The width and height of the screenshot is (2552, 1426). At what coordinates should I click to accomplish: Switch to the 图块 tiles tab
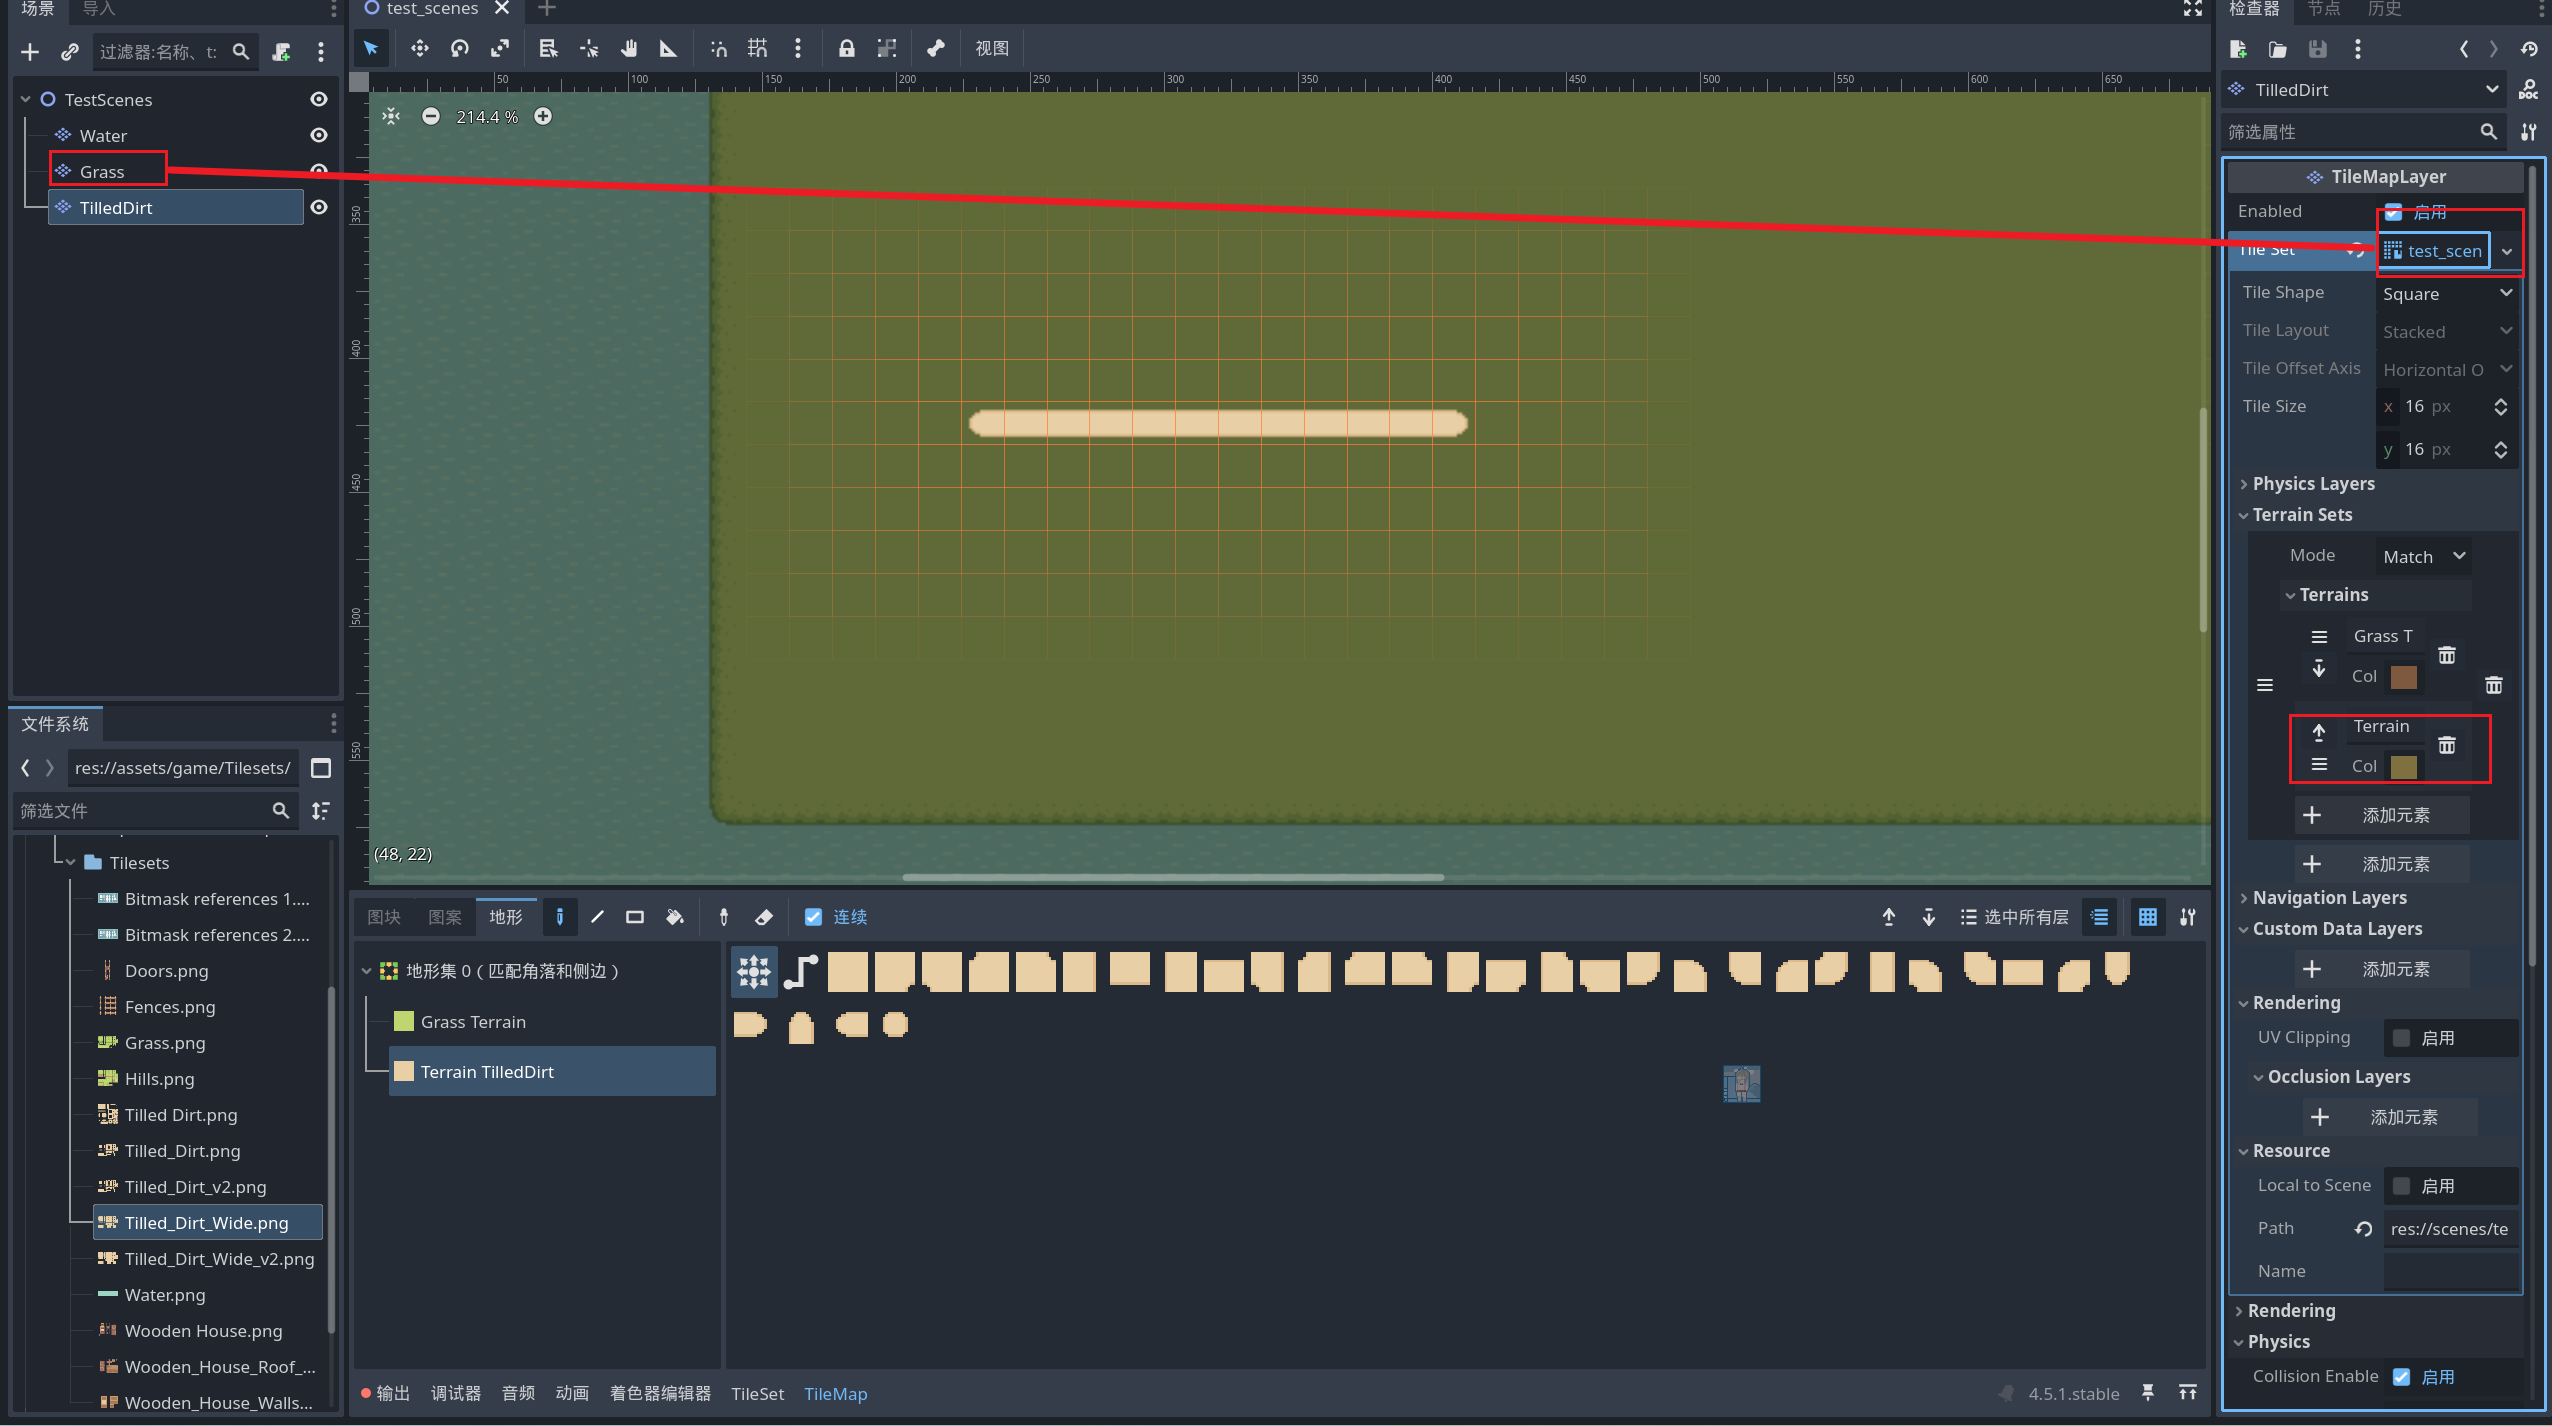coord(384,917)
